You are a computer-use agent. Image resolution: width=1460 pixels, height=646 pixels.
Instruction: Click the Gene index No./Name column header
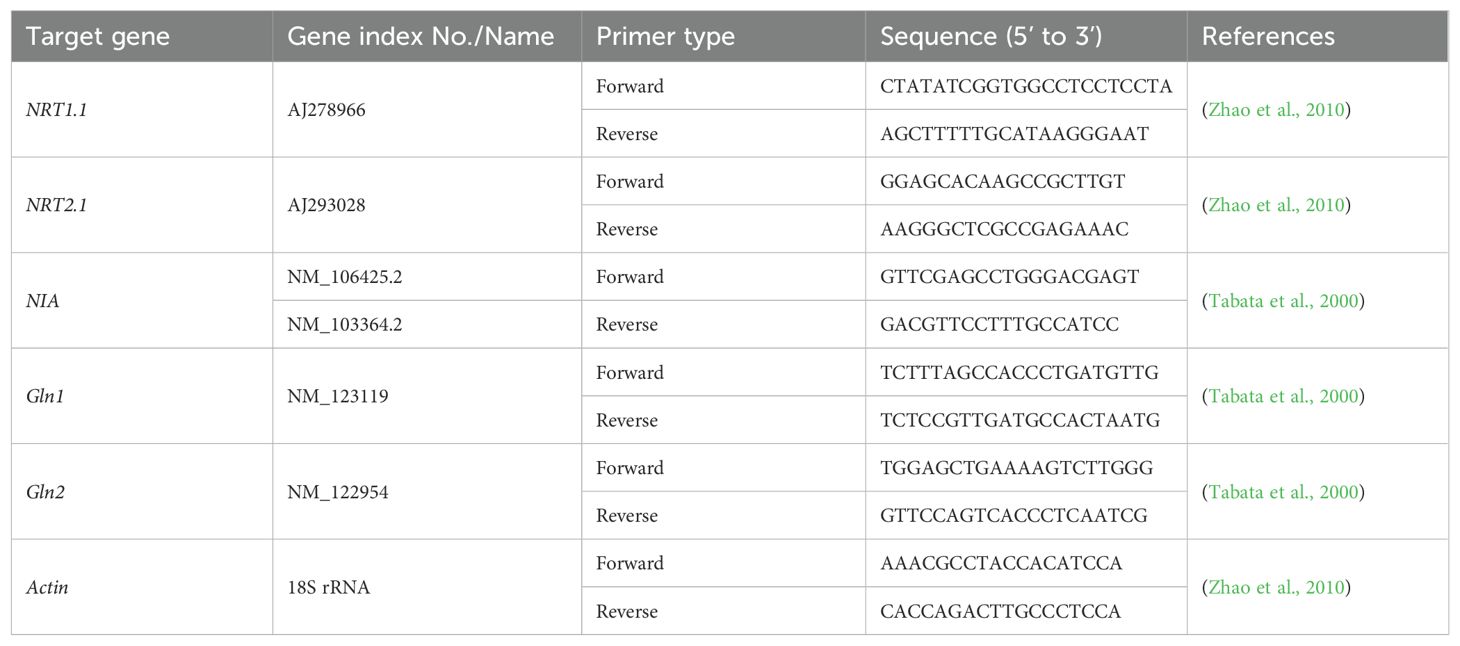[x=421, y=37]
